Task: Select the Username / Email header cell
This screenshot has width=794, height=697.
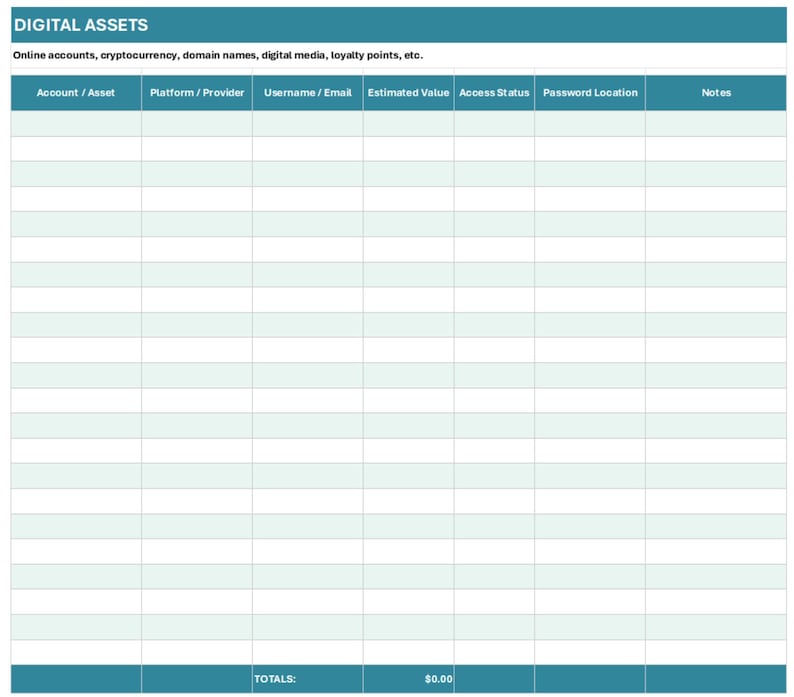Action: click(308, 93)
